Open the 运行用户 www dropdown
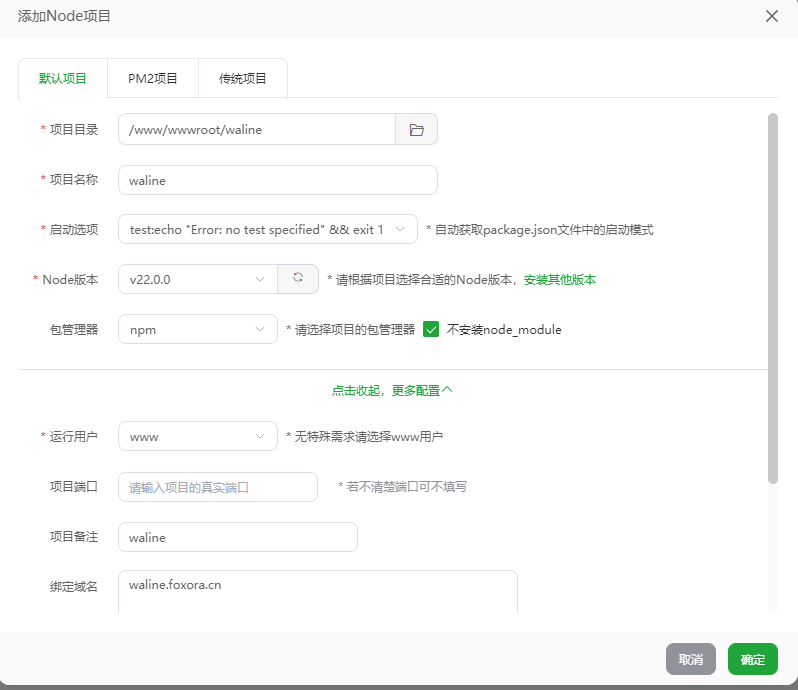 197,437
